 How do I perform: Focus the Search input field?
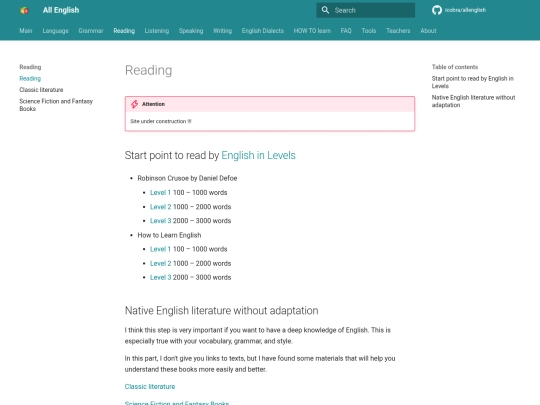365,10
